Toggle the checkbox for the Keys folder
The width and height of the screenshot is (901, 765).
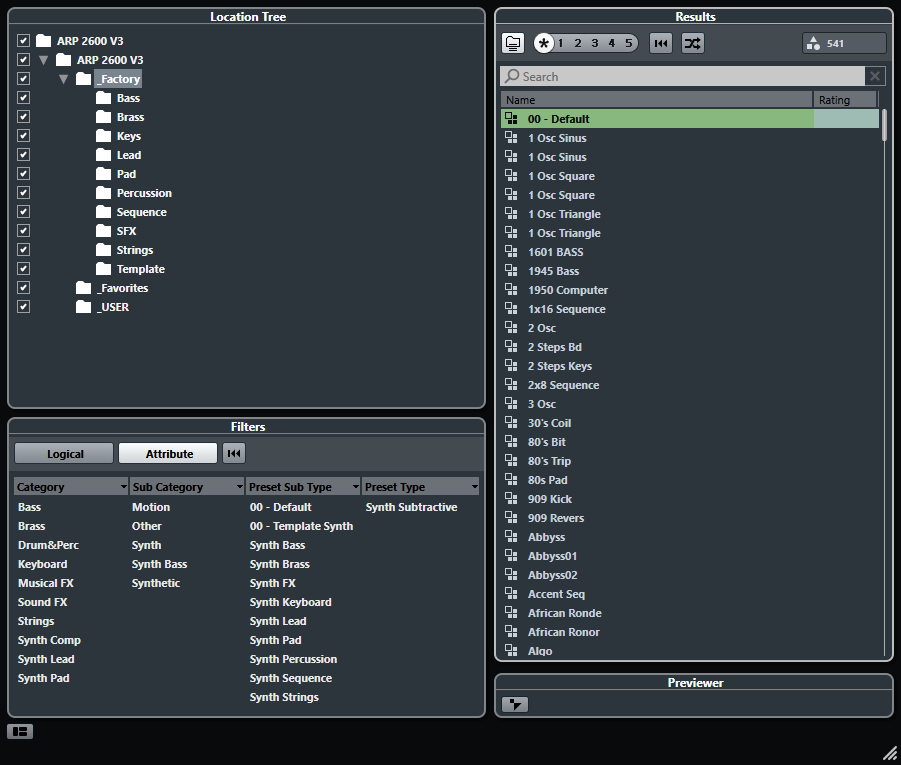(23, 135)
